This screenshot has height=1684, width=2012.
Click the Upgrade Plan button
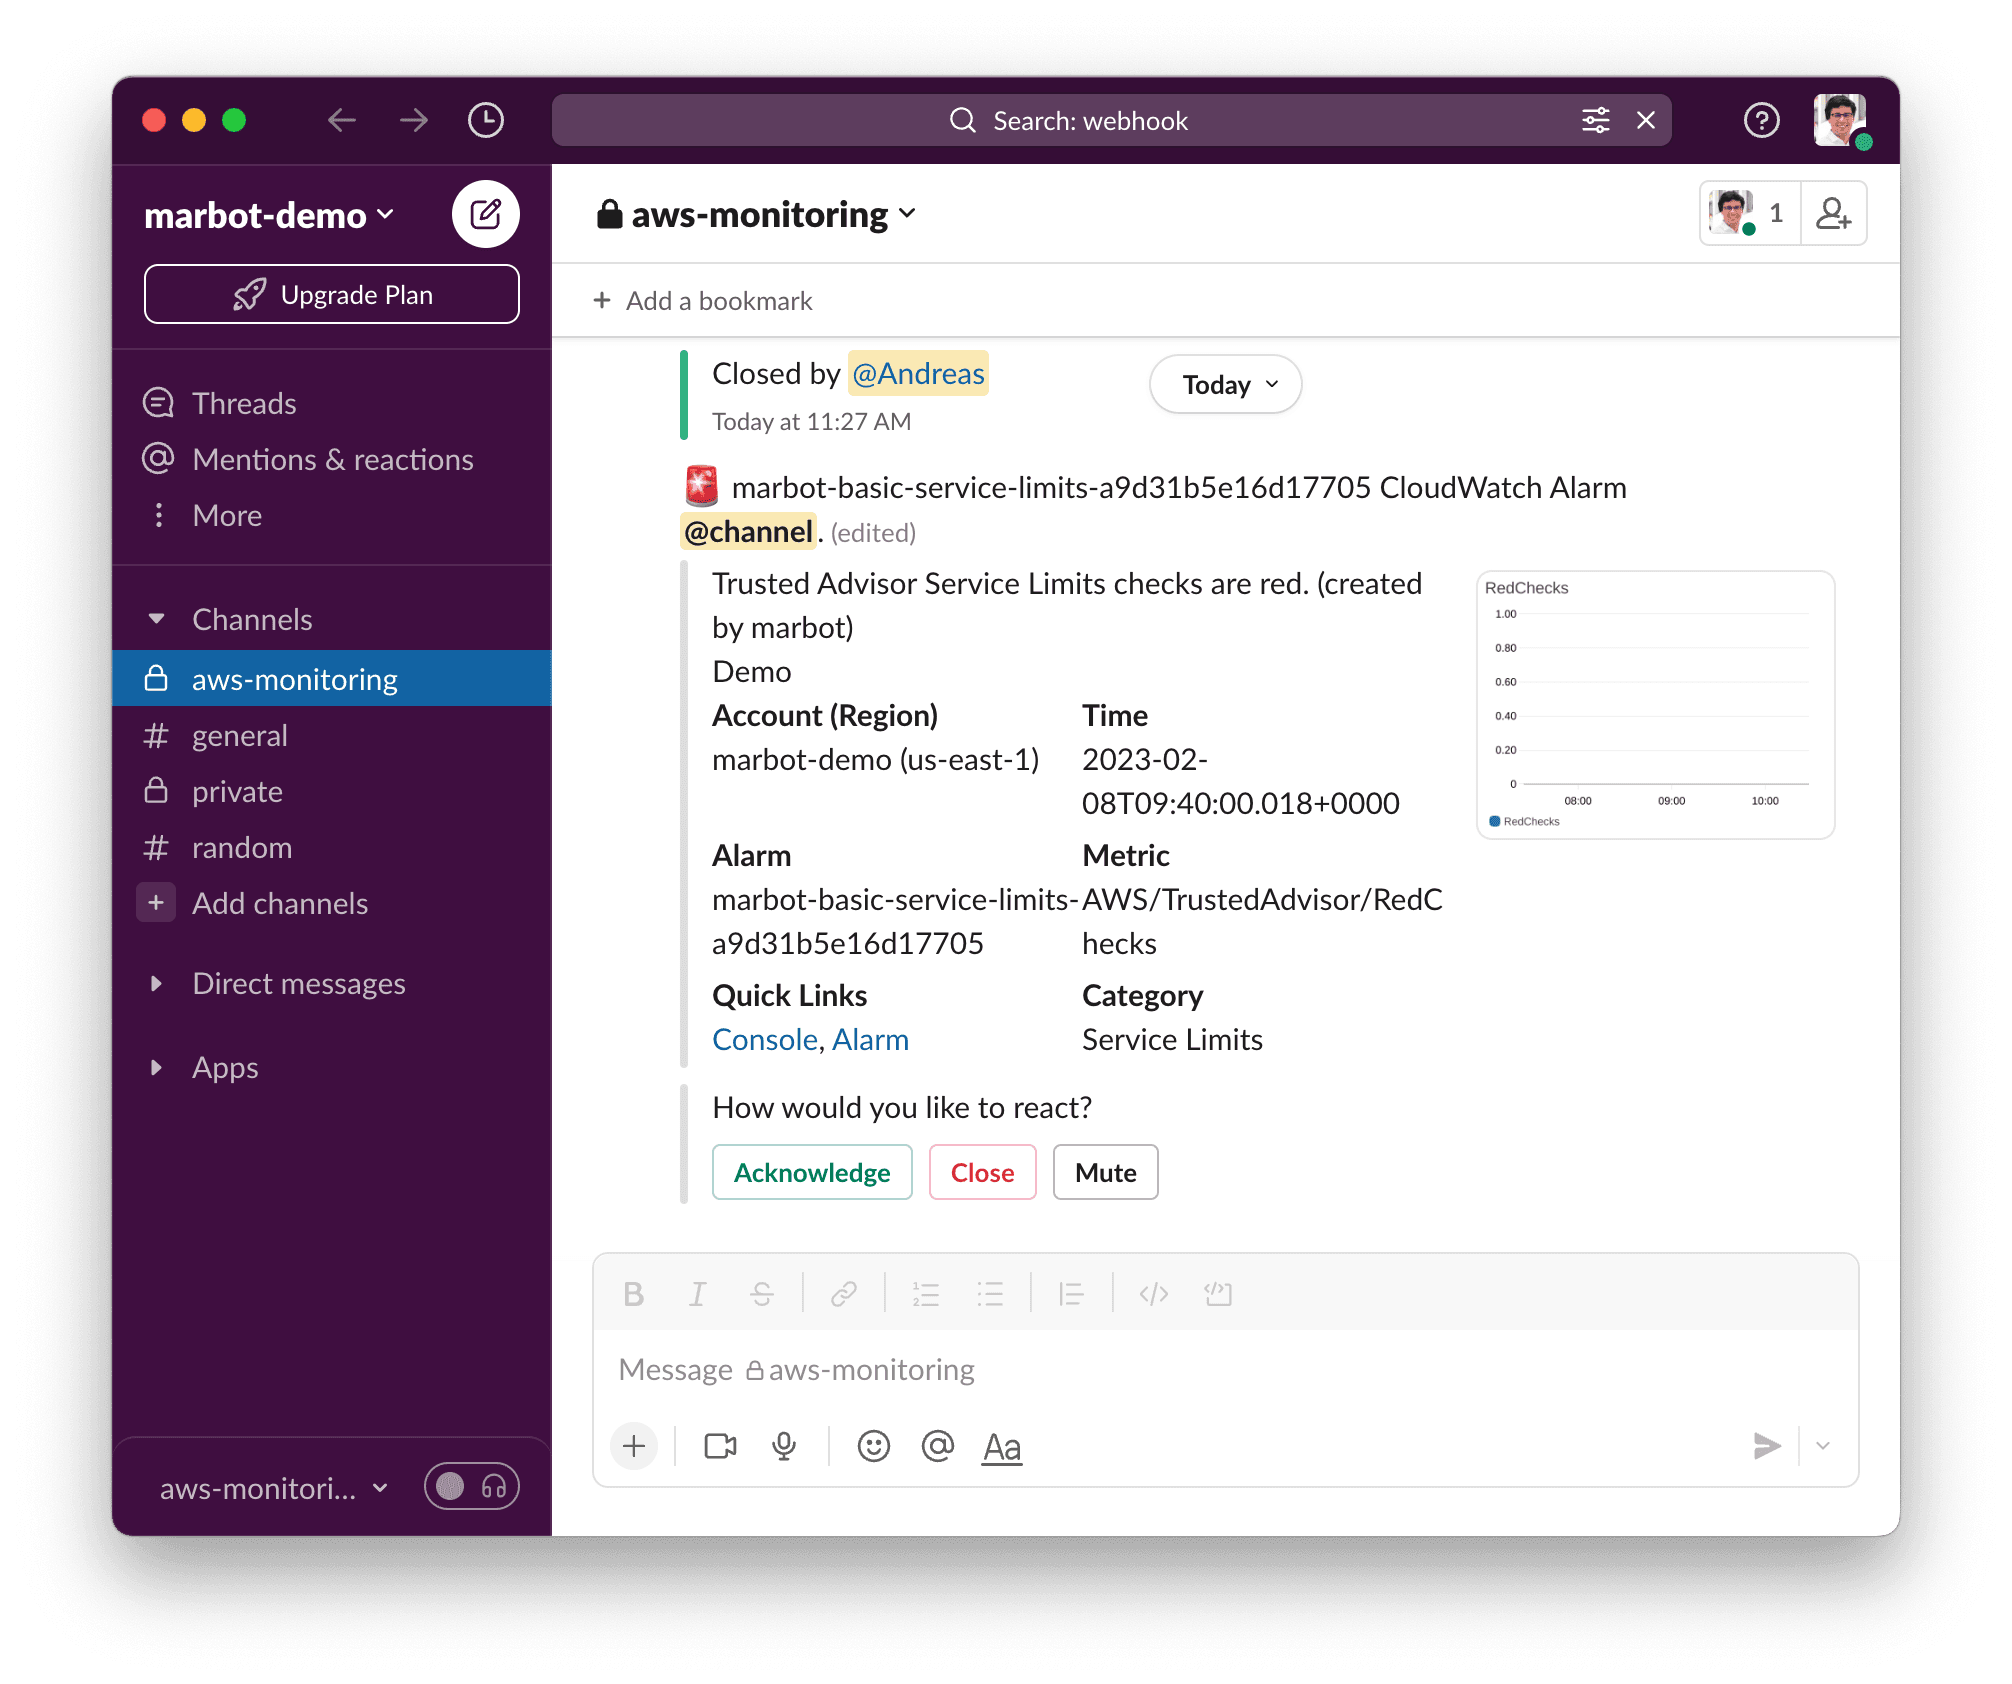coord(332,295)
